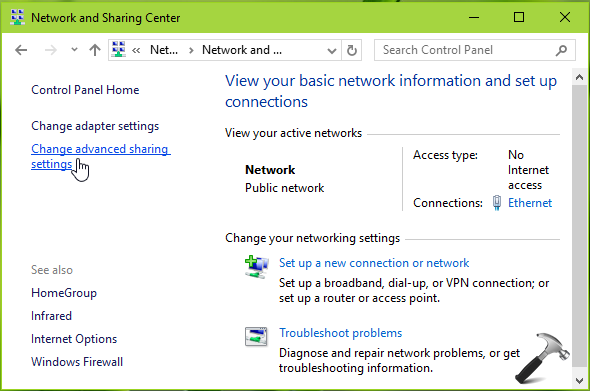Open Control Panel Home
Screen dimensions: 590x391
[85, 90]
